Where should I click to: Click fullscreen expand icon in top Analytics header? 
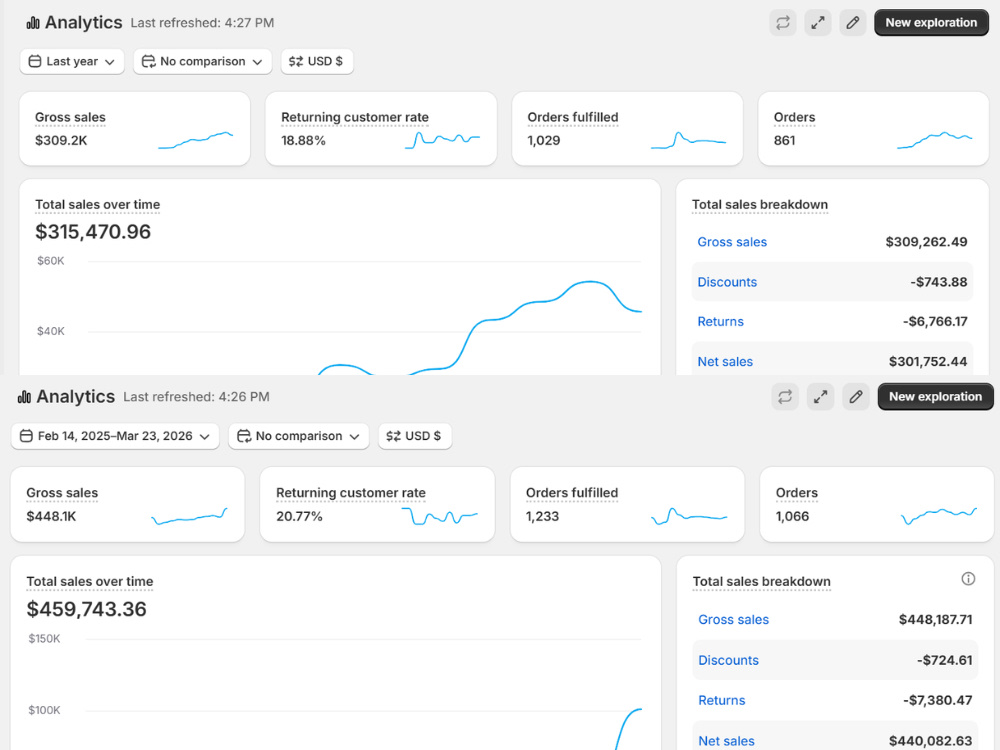[x=818, y=23]
